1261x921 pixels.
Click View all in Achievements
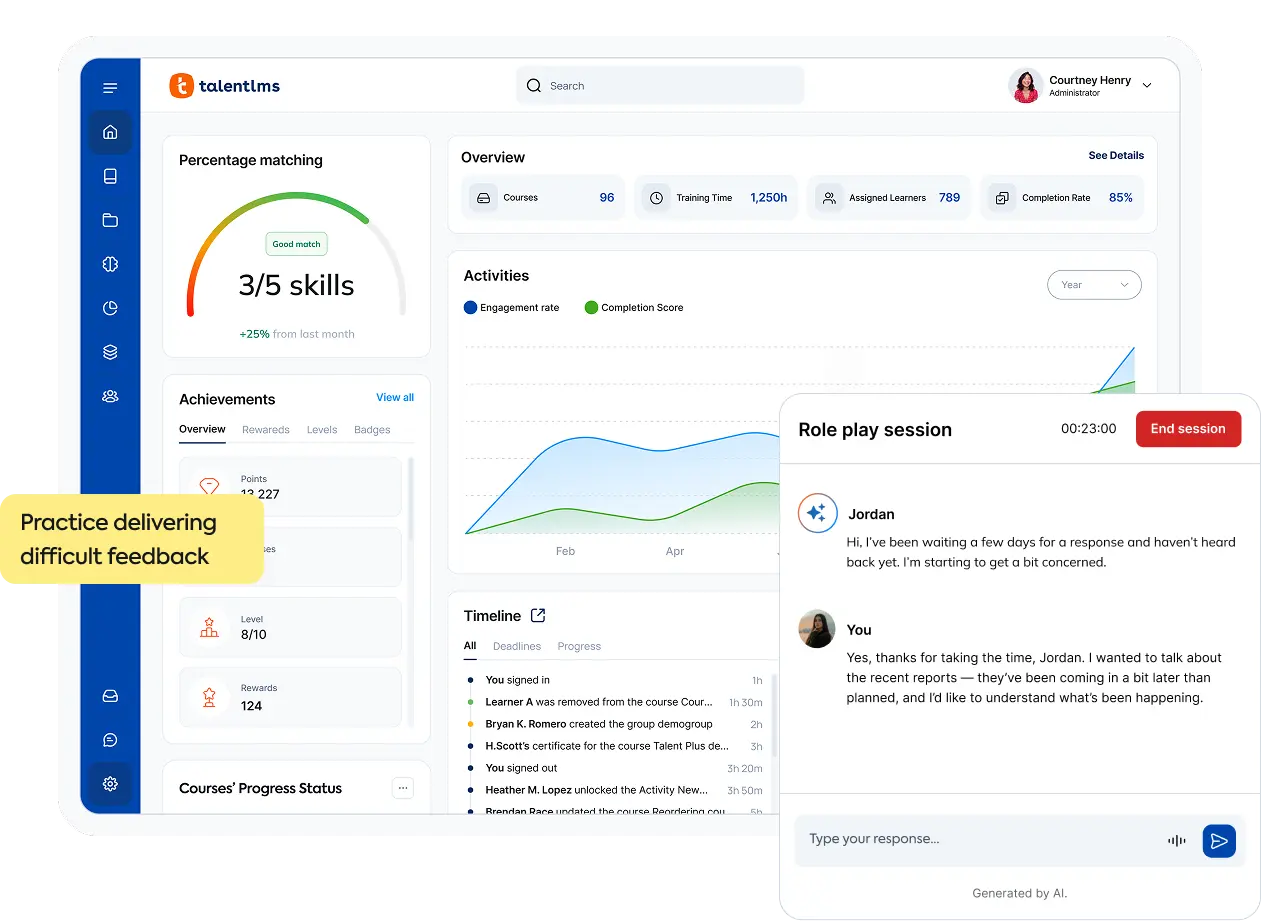pos(395,397)
